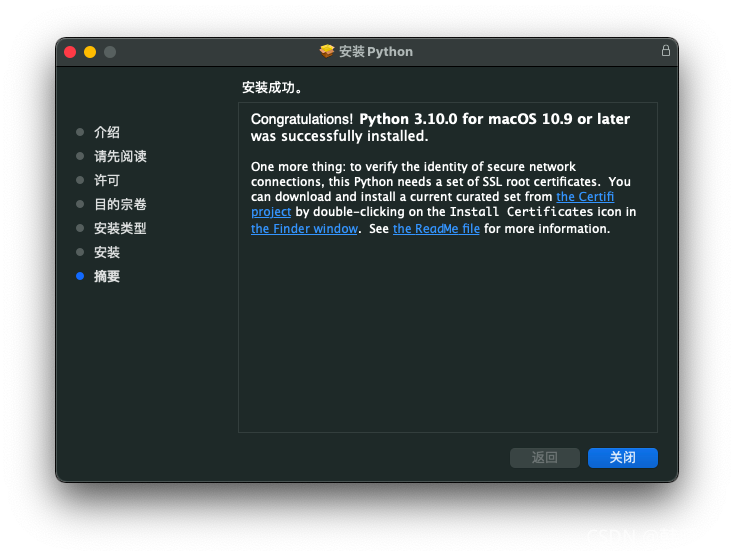Click the blue 关闭 button

pos(623,457)
